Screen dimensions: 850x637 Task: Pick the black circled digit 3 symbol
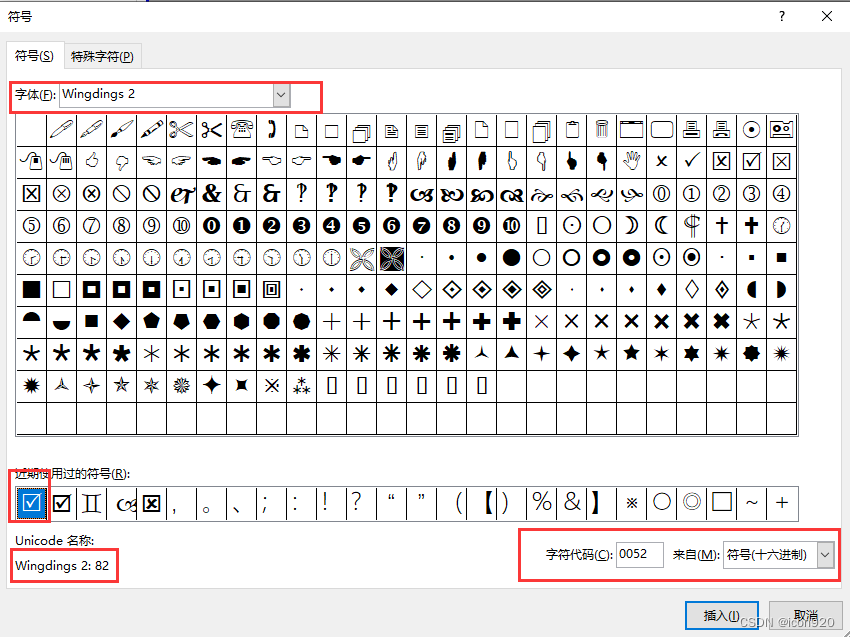pos(301,226)
